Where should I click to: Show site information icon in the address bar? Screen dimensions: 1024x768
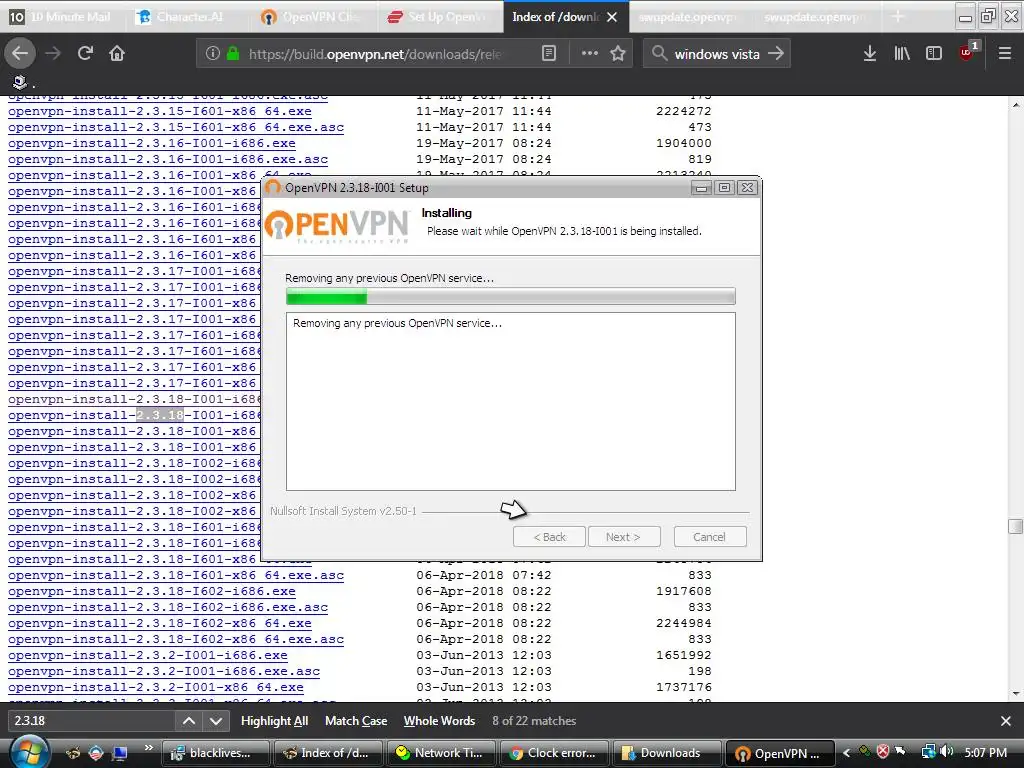212,53
